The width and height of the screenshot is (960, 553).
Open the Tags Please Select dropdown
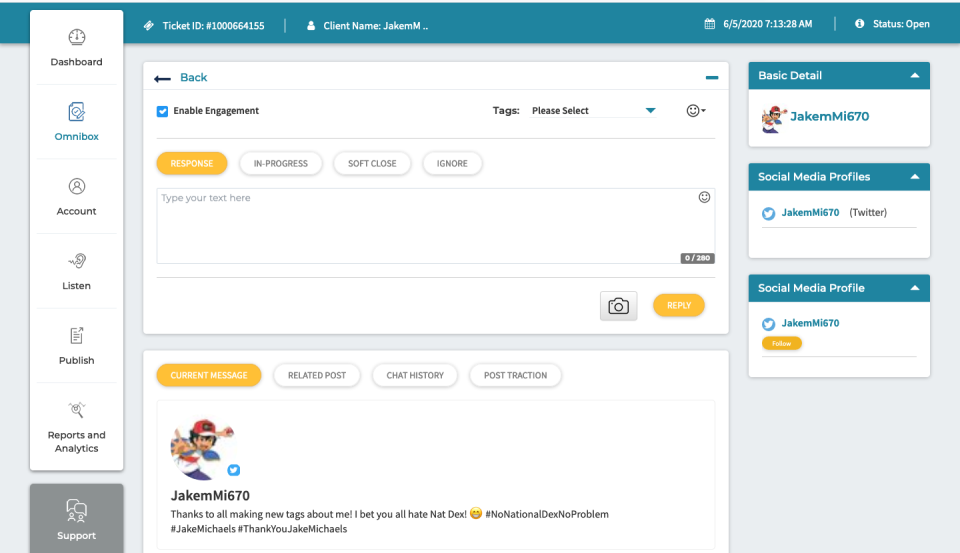tap(593, 111)
